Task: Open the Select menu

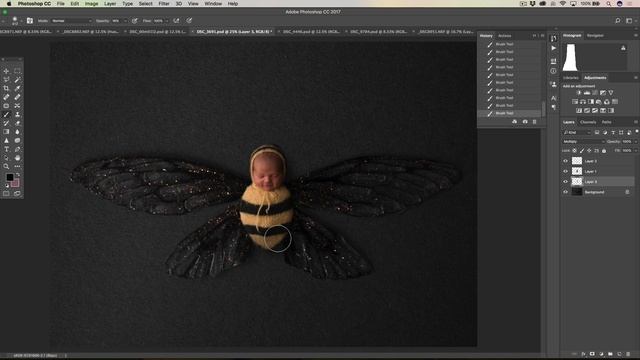Action: (x=145, y=4)
